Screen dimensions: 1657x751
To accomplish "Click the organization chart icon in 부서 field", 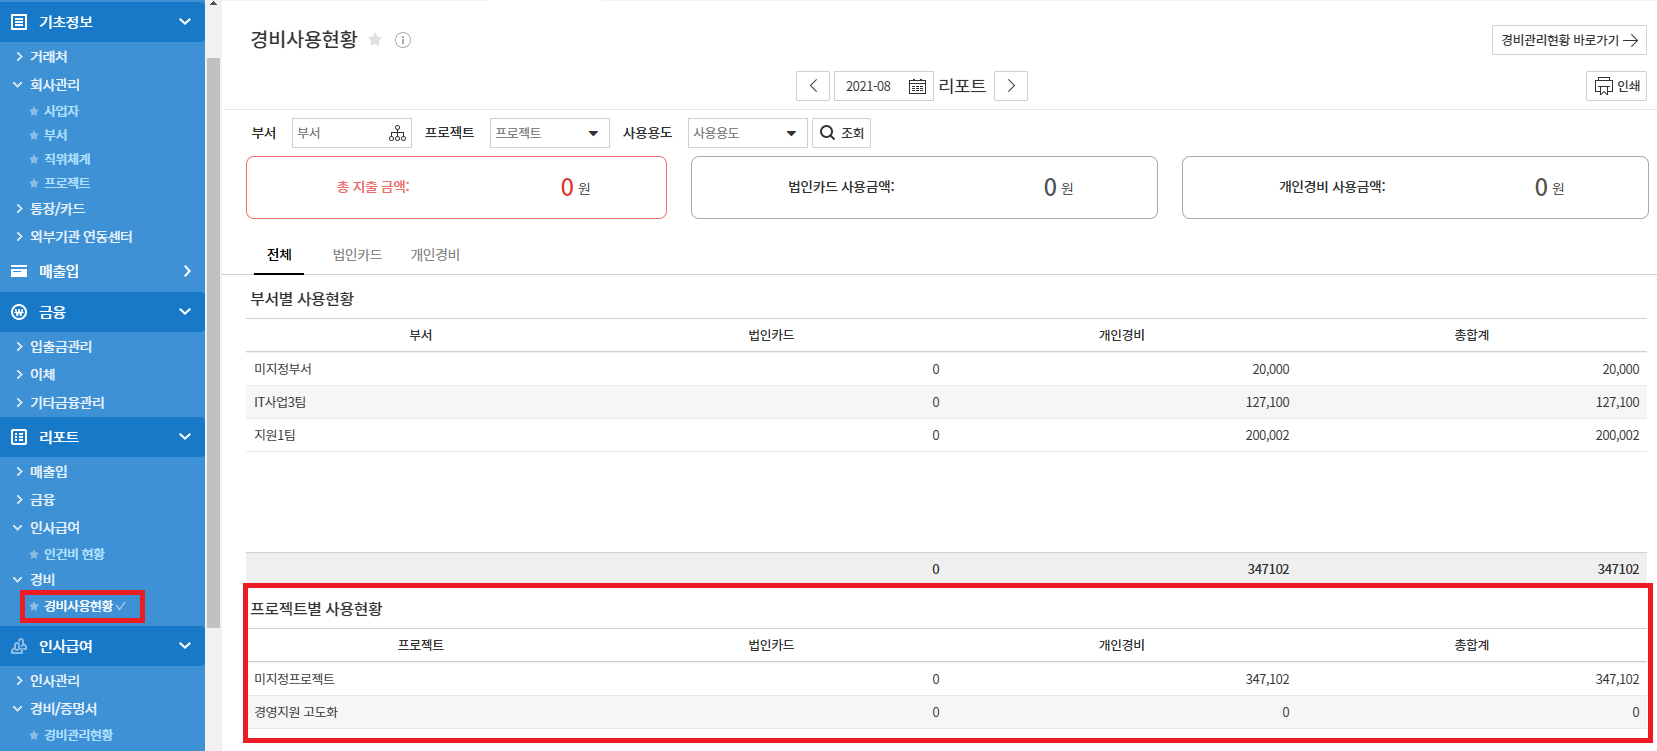I will tap(397, 133).
